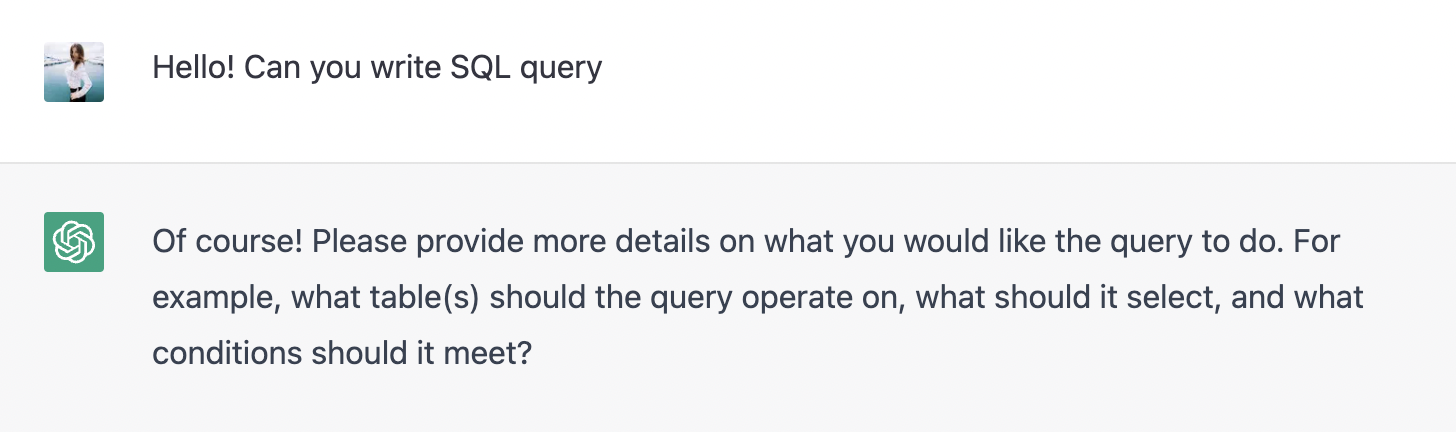Viewport: 1456px width, 432px height.
Task: Click the green ChatGPT logo icon
Action: click(74, 242)
